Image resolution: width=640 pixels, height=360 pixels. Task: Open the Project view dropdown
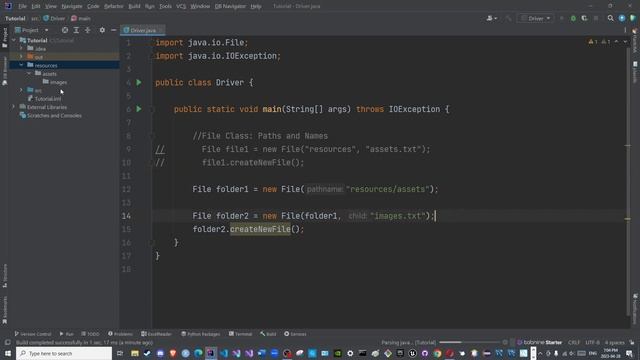(x=32, y=30)
